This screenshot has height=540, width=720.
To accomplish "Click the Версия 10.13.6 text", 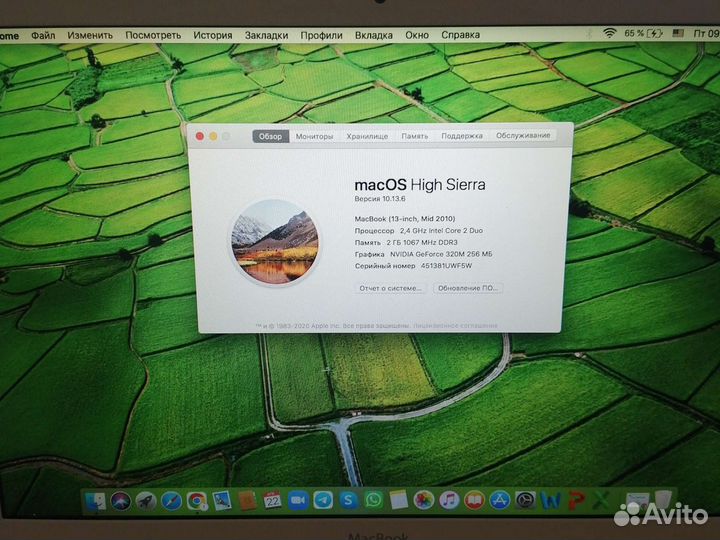I will click(x=380, y=199).
